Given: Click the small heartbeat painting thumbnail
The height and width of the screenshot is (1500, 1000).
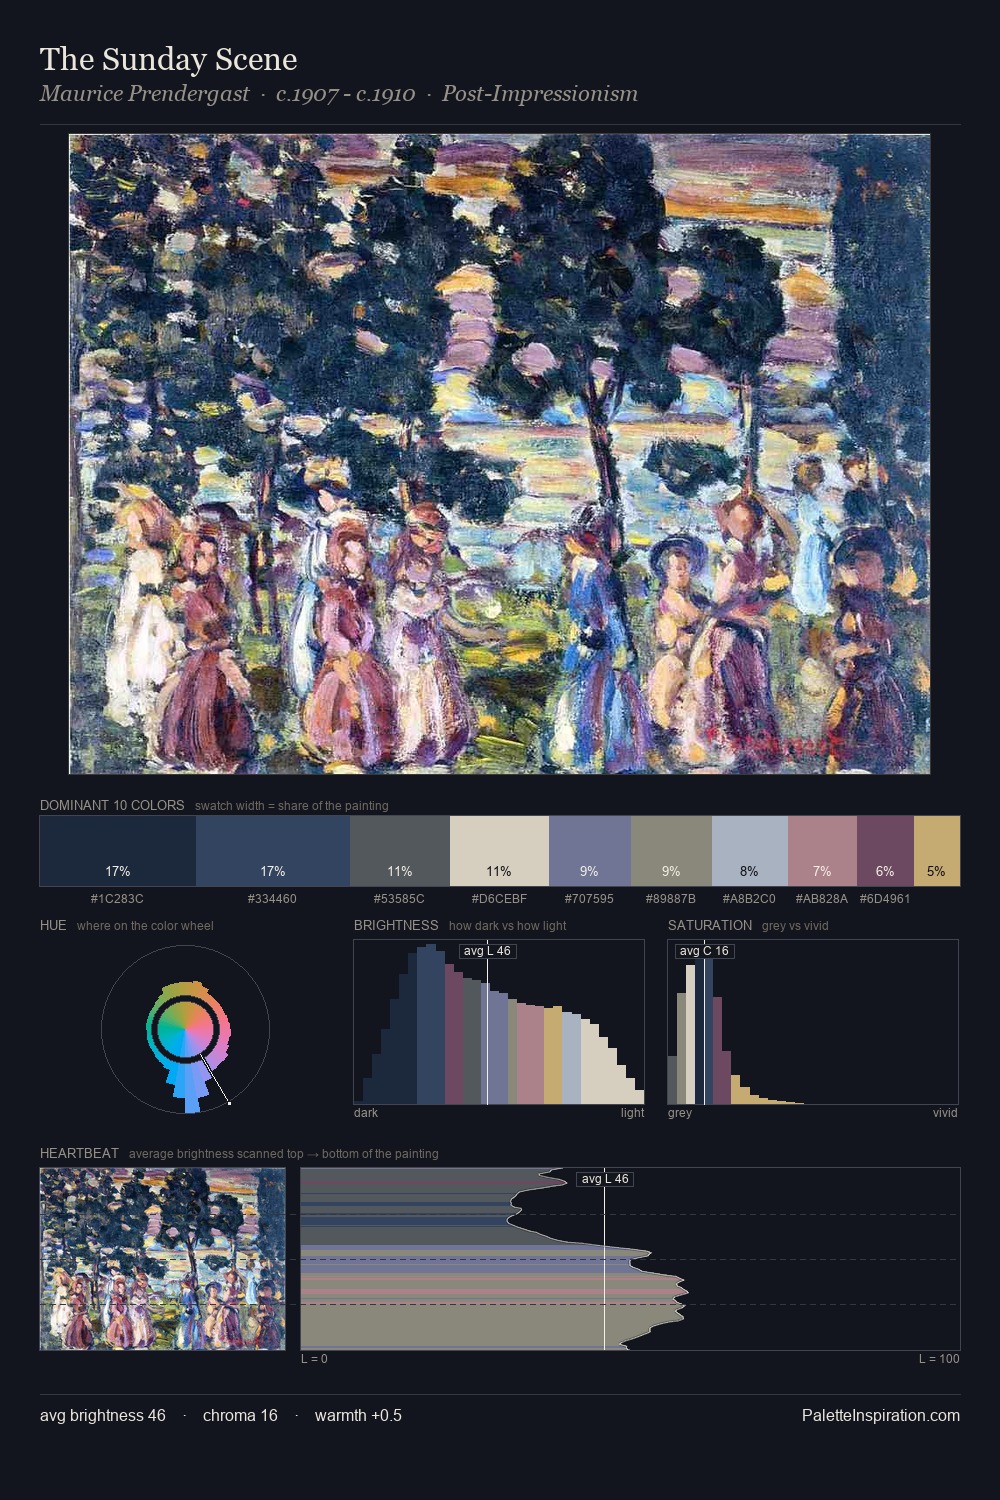Looking at the screenshot, I should click(162, 1259).
